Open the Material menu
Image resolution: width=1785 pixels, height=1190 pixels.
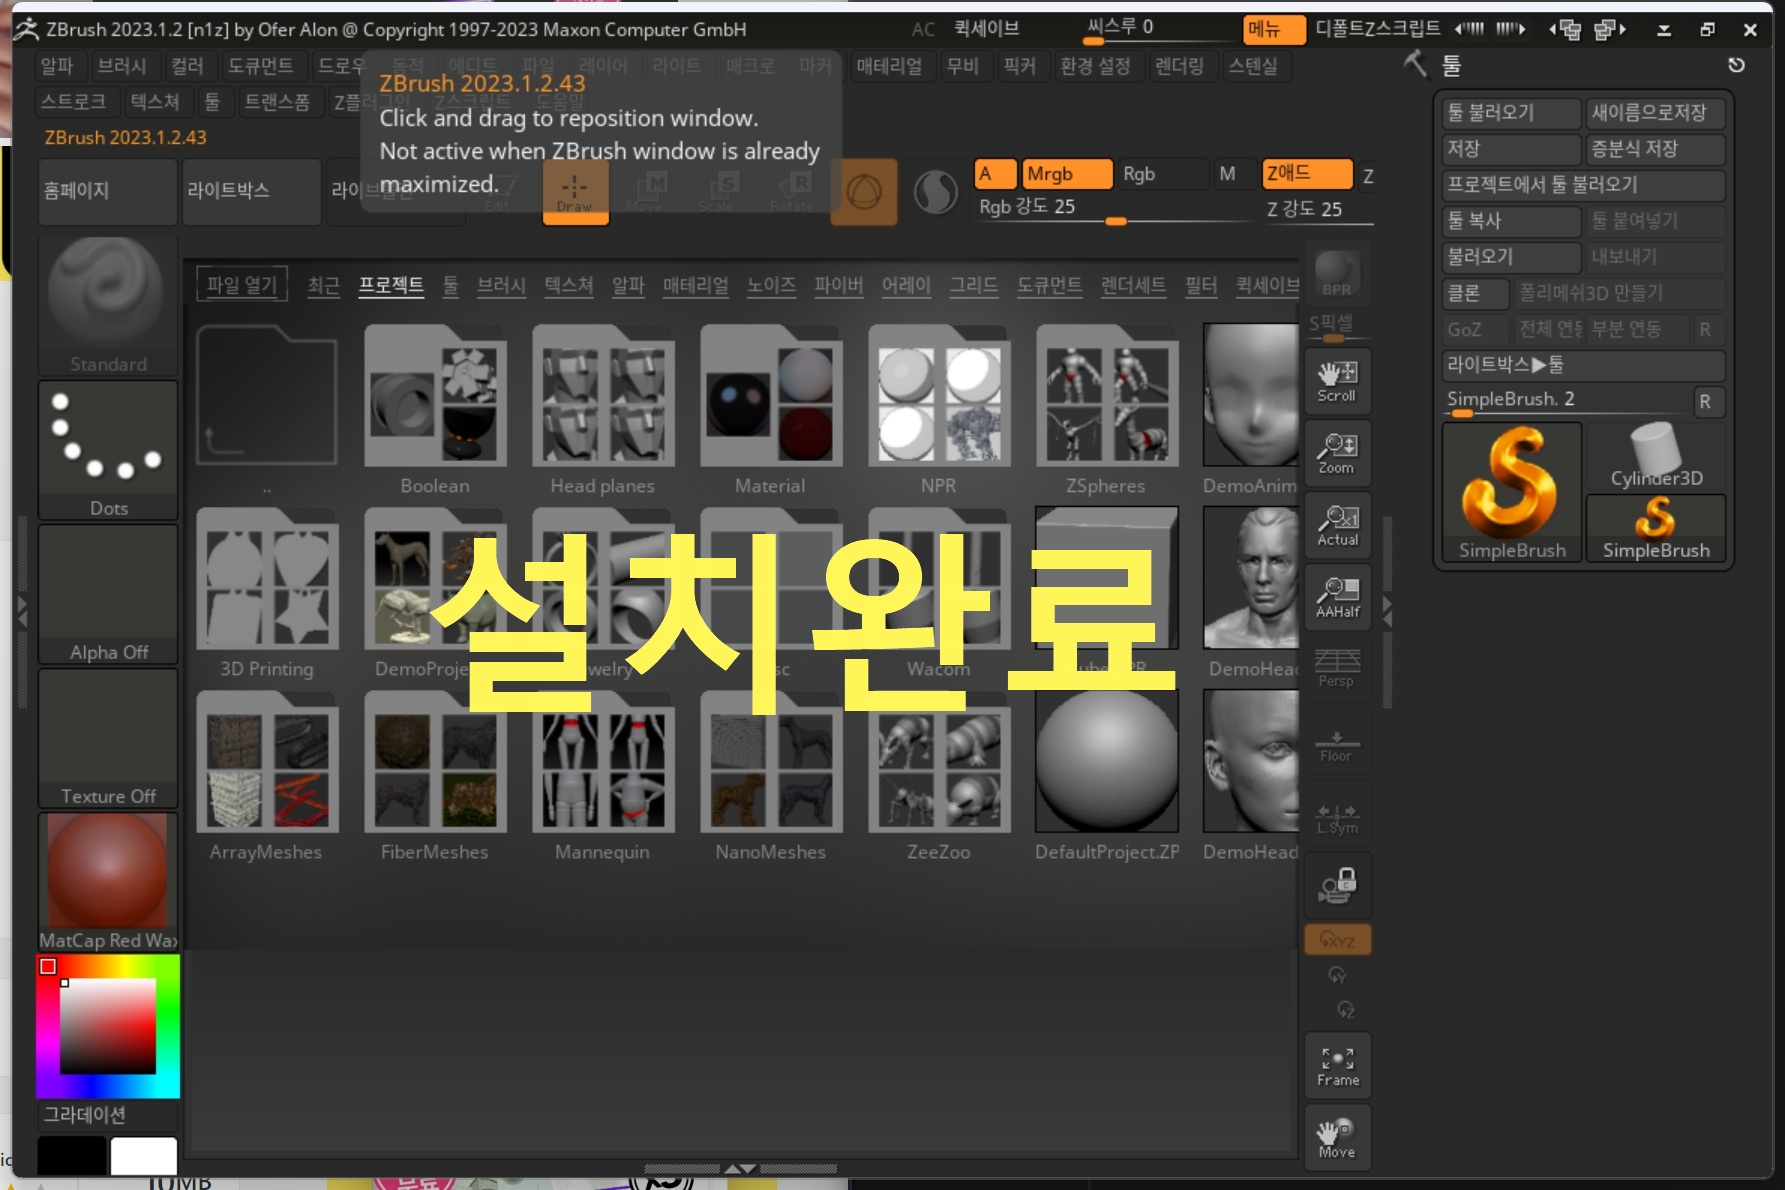coord(889,66)
